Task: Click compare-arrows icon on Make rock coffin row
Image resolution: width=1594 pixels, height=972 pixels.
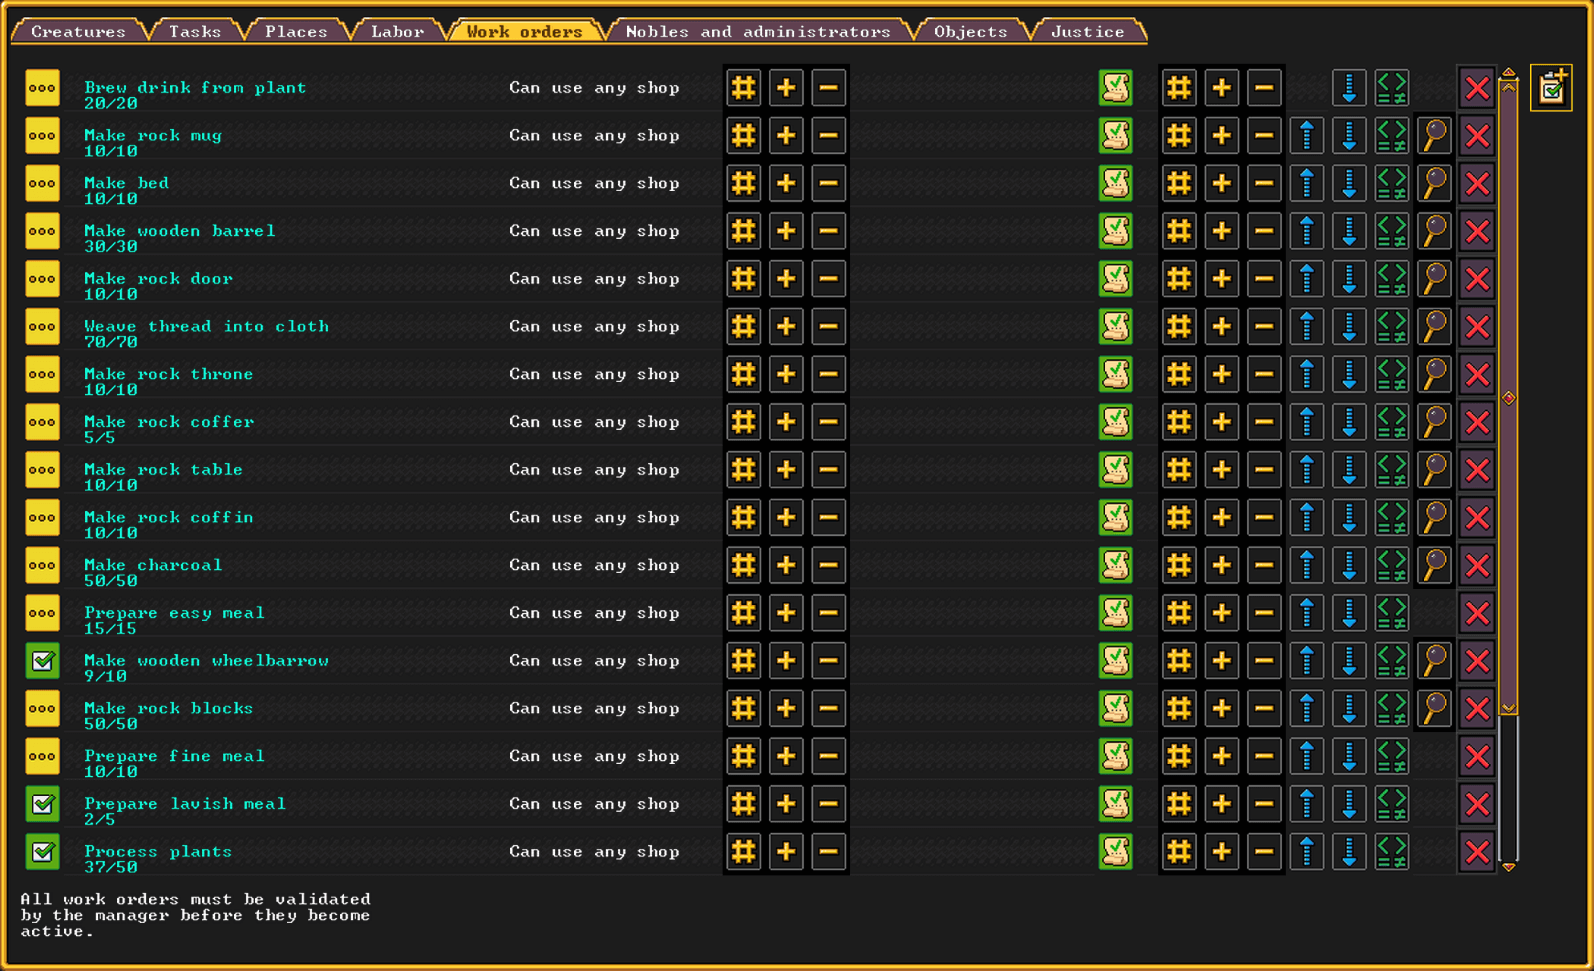Action: click(x=1392, y=518)
